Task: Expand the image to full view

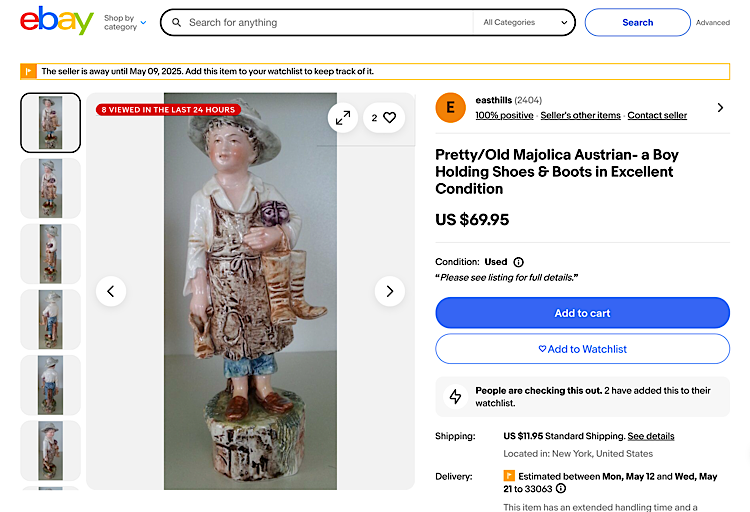Action: tap(343, 118)
